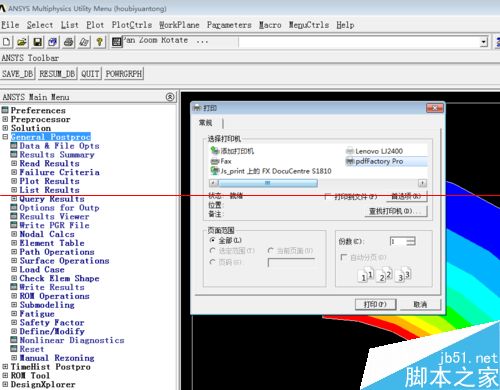
Task: Click the Open ANSYS File icon
Action: (22, 42)
